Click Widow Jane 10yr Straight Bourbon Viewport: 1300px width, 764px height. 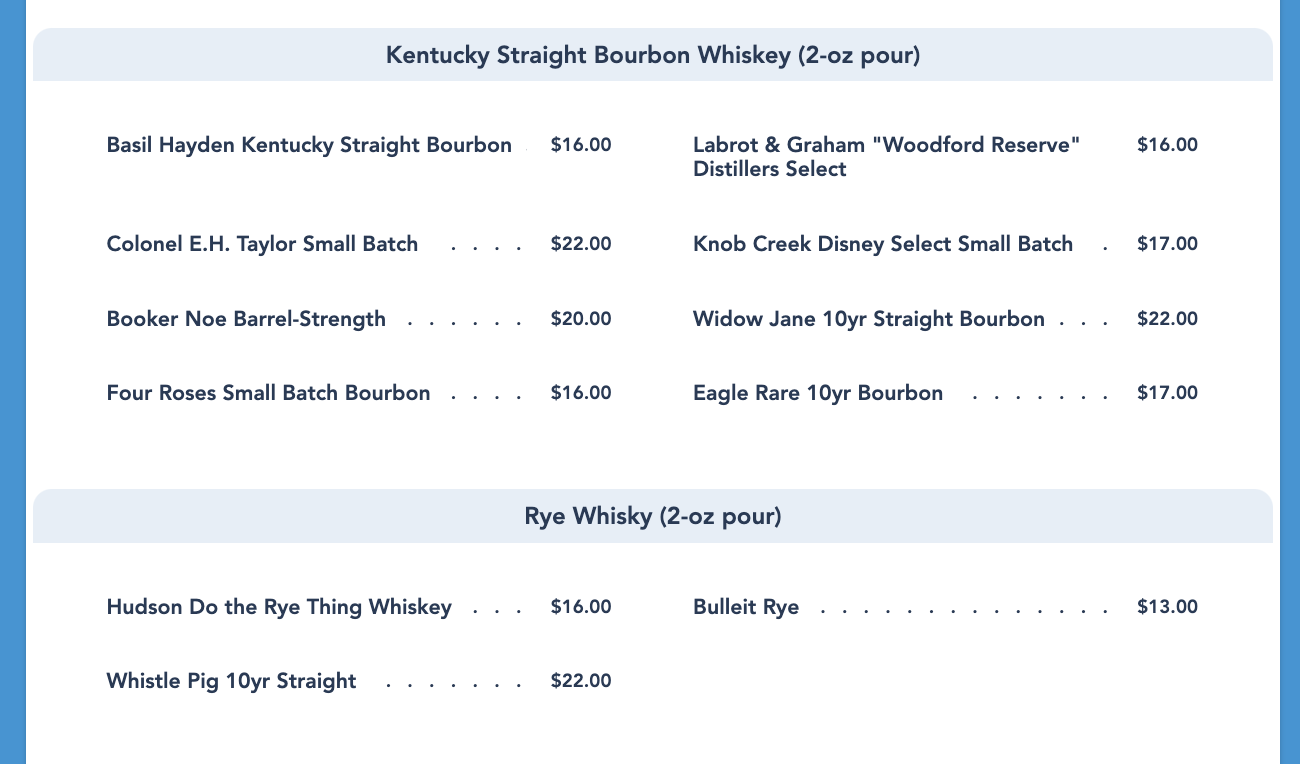point(868,319)
